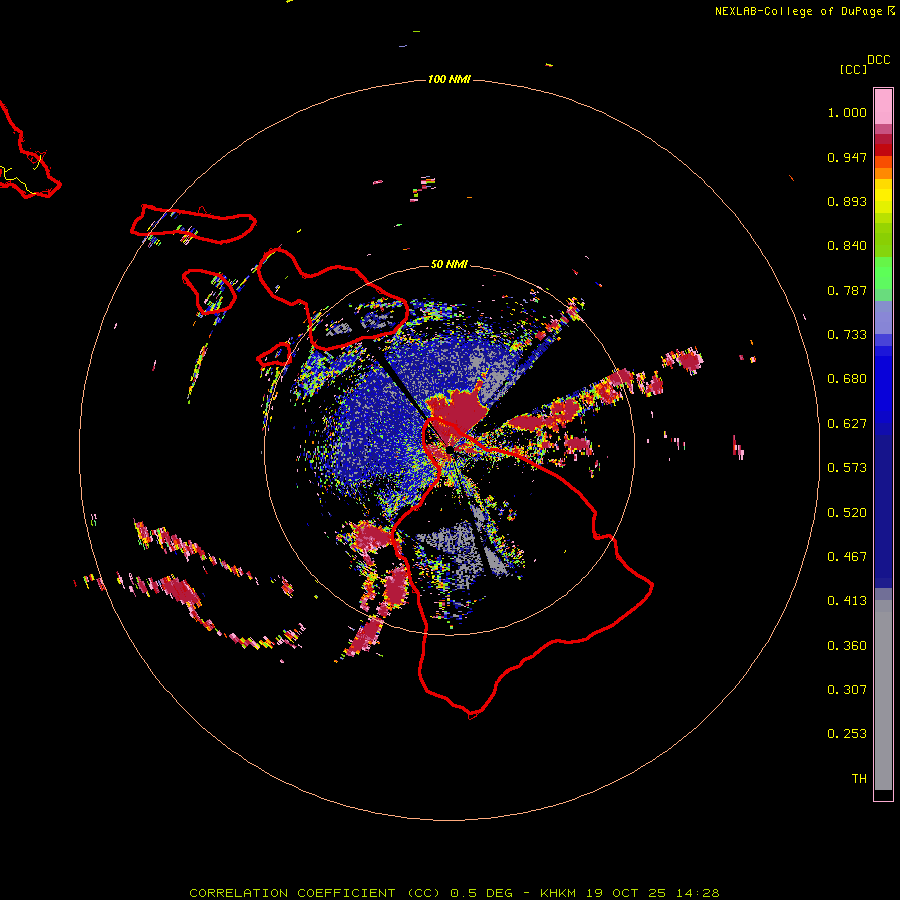The image size is (900, 900).
Task: Click the large crimson echo north of radar center
Action: pos(458,410)
